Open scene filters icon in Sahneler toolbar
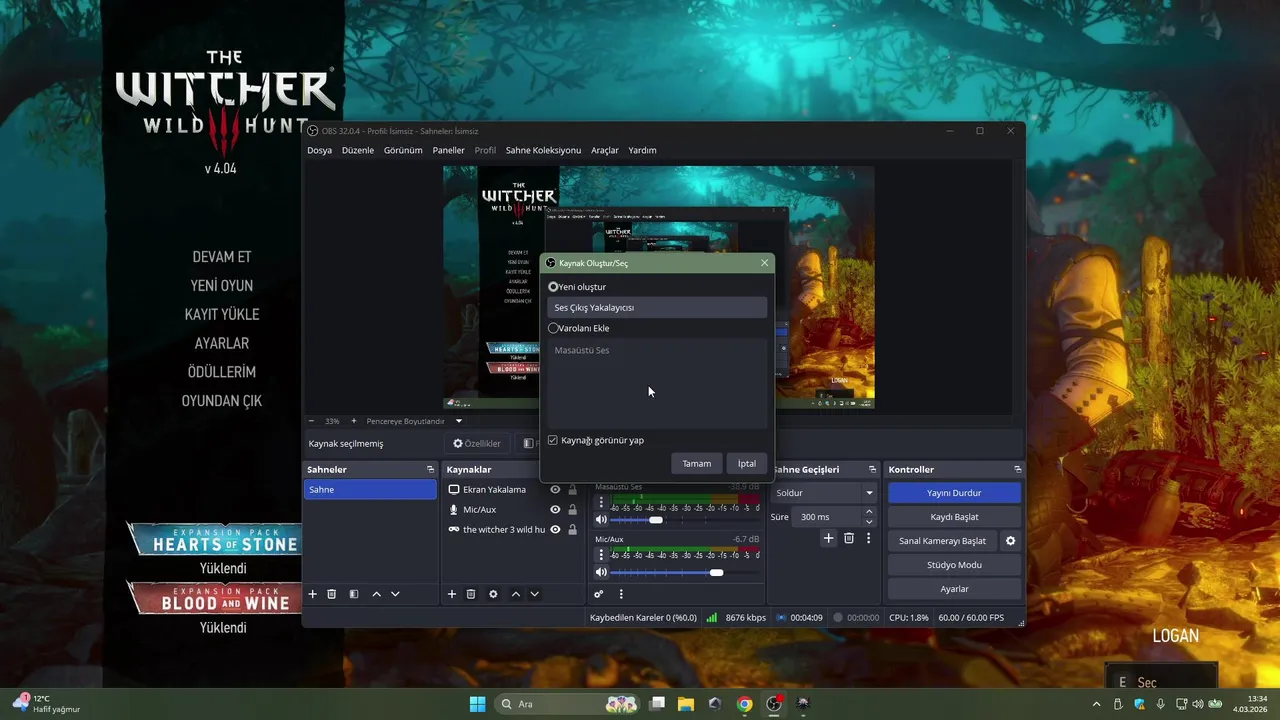 (354, 594)
